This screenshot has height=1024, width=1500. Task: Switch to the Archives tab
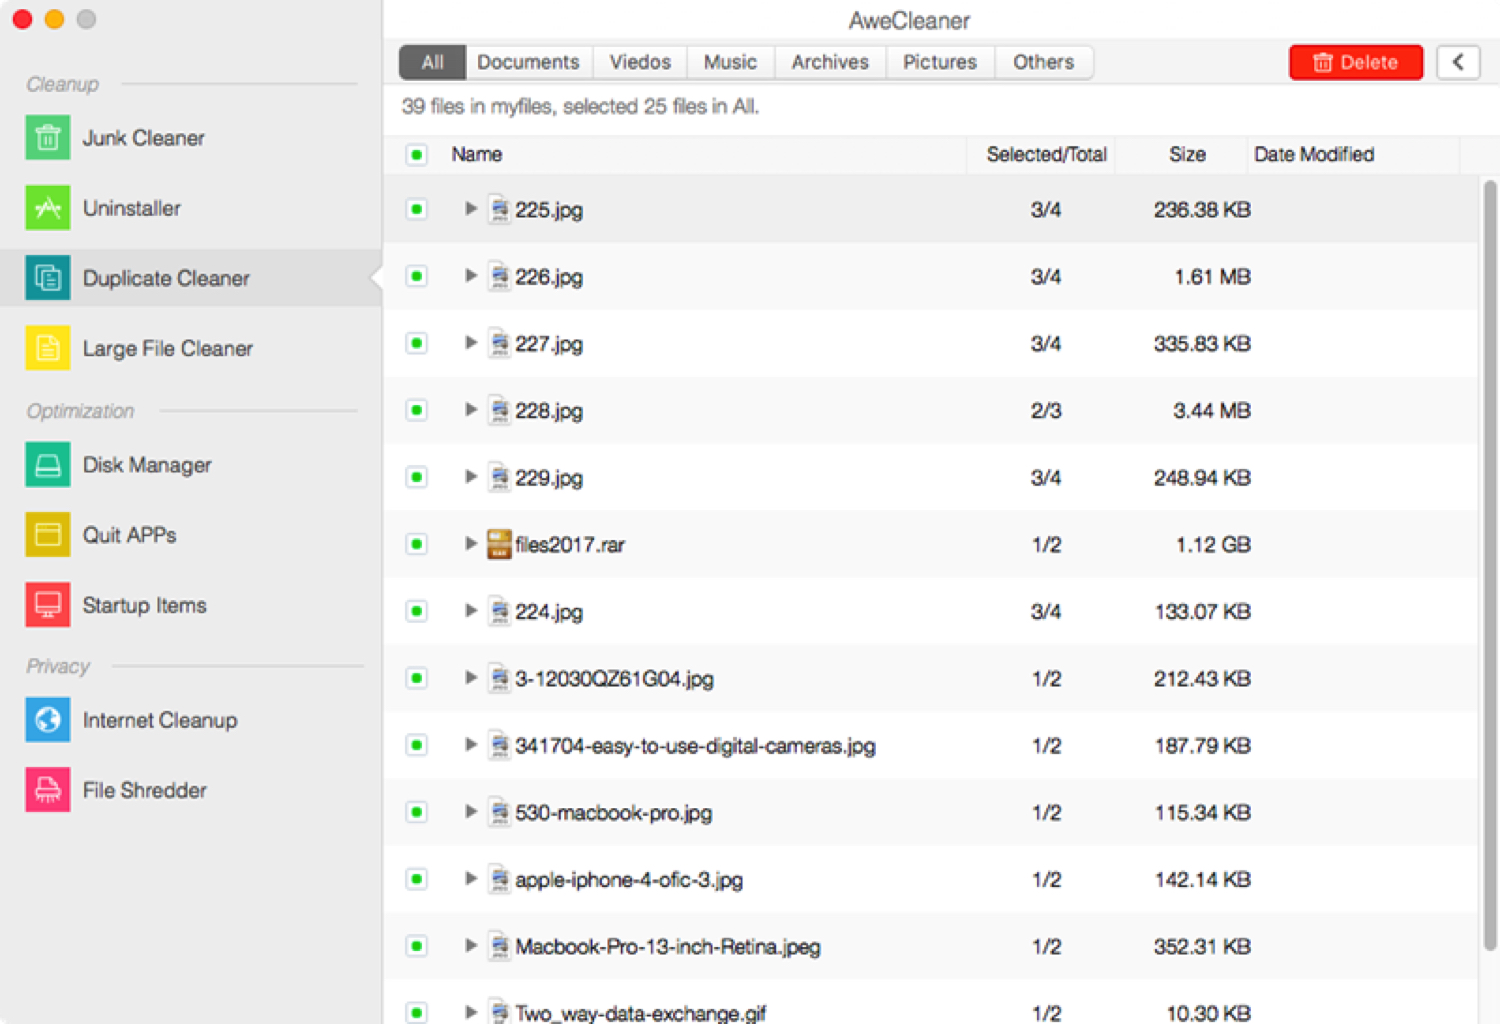pos(829,62)
